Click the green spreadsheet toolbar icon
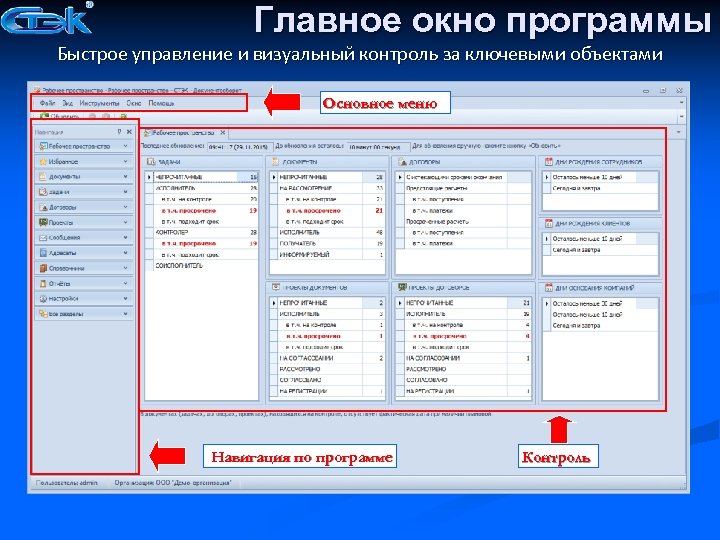Screen dimensions: 720x540 123,117
